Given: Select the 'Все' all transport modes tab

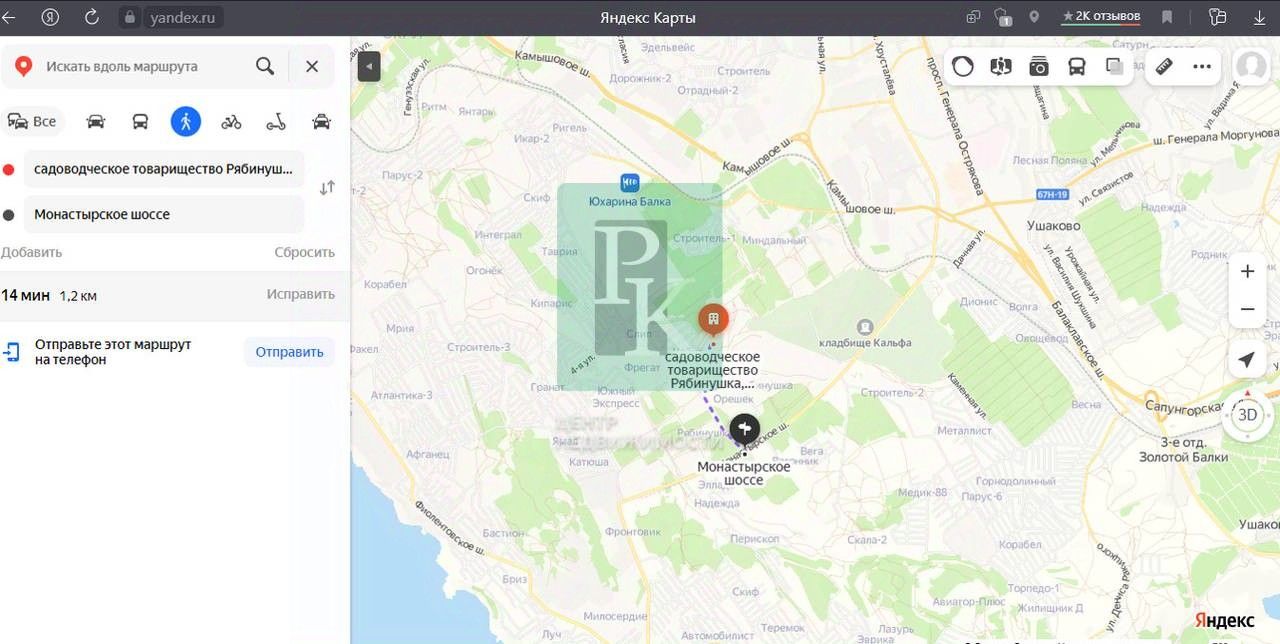Looking at the screenshot, I should (32, 121).
